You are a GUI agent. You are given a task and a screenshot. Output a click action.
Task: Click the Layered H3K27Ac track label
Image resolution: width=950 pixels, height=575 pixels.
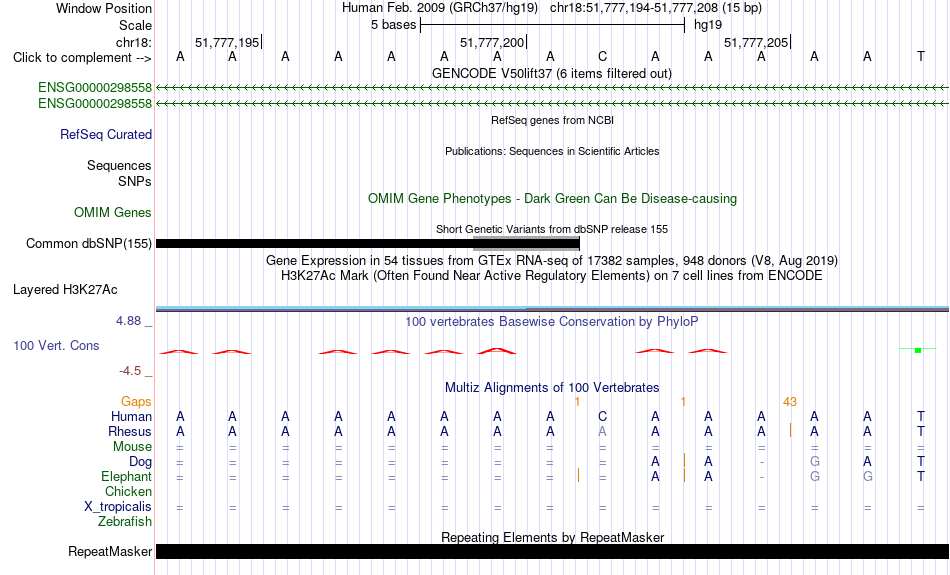tap(65, 290)
